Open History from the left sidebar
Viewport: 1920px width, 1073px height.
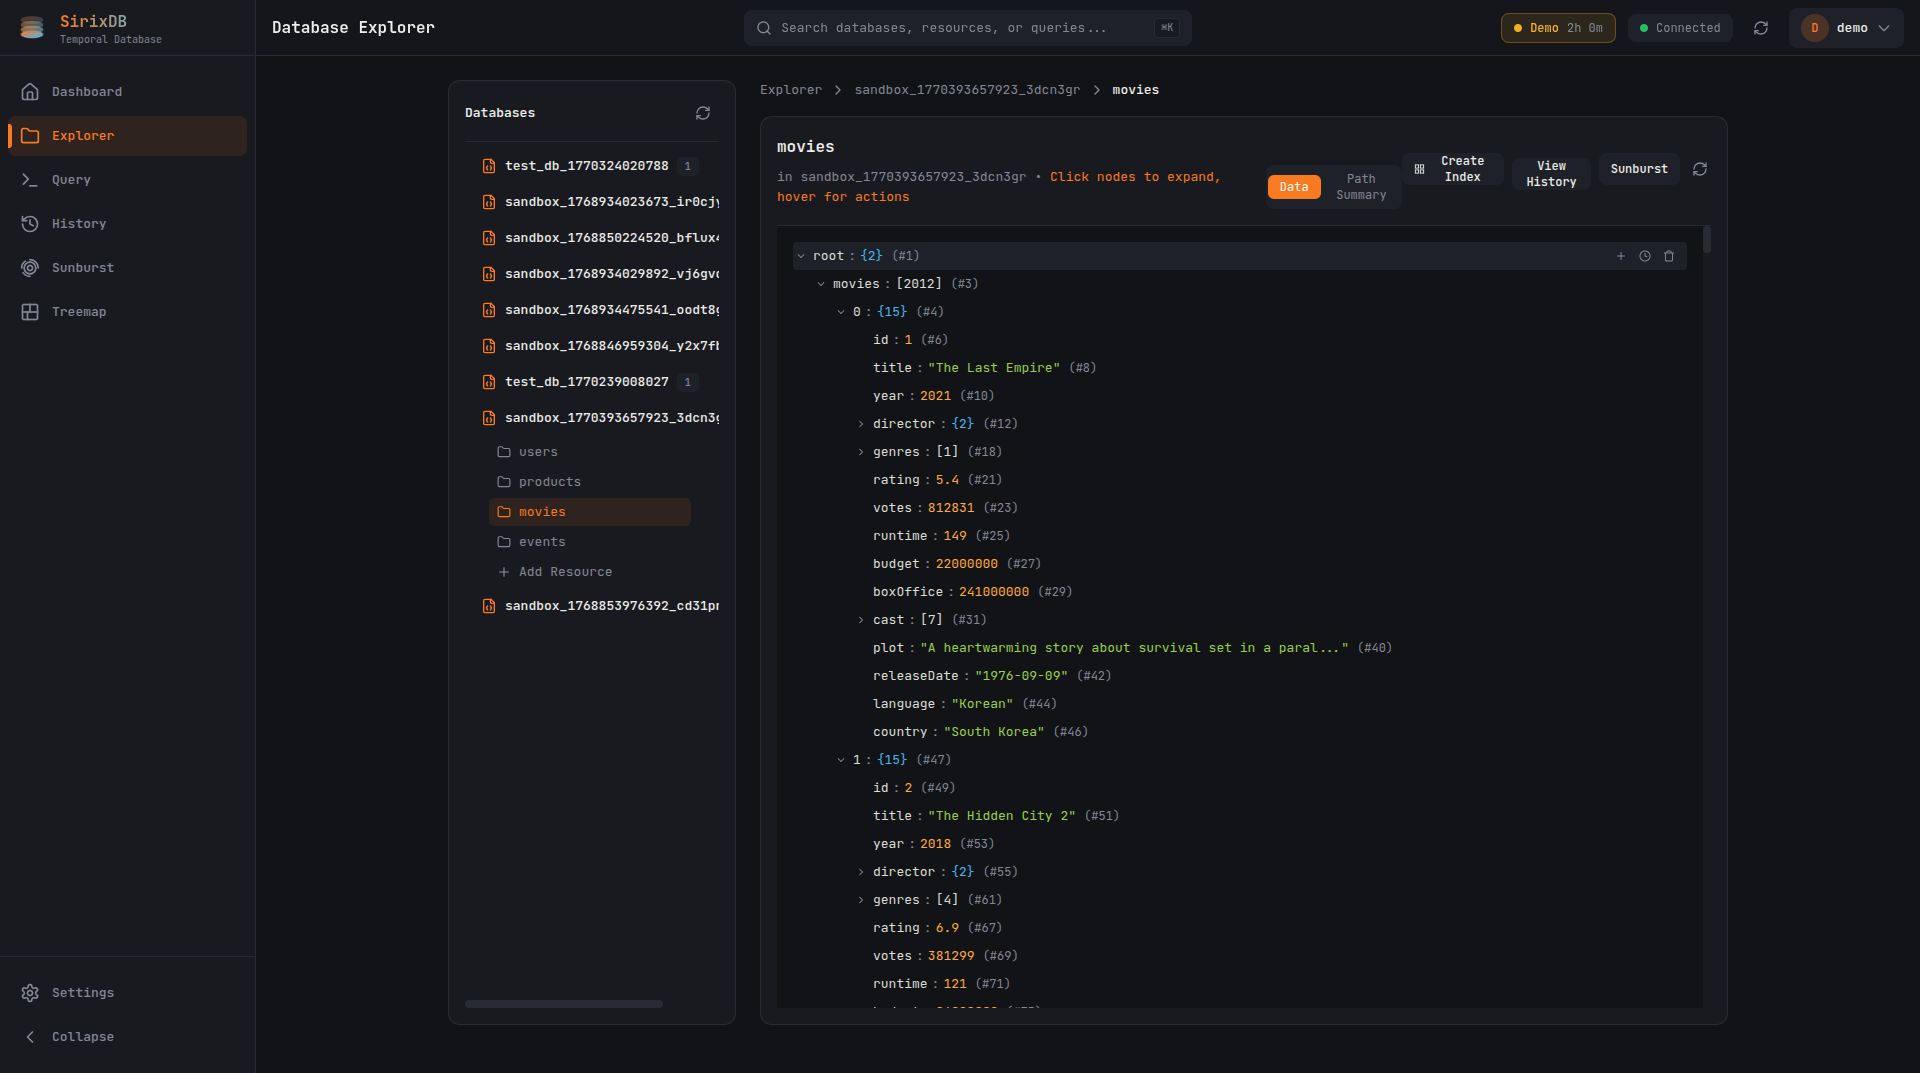click(x=79, y=223)
